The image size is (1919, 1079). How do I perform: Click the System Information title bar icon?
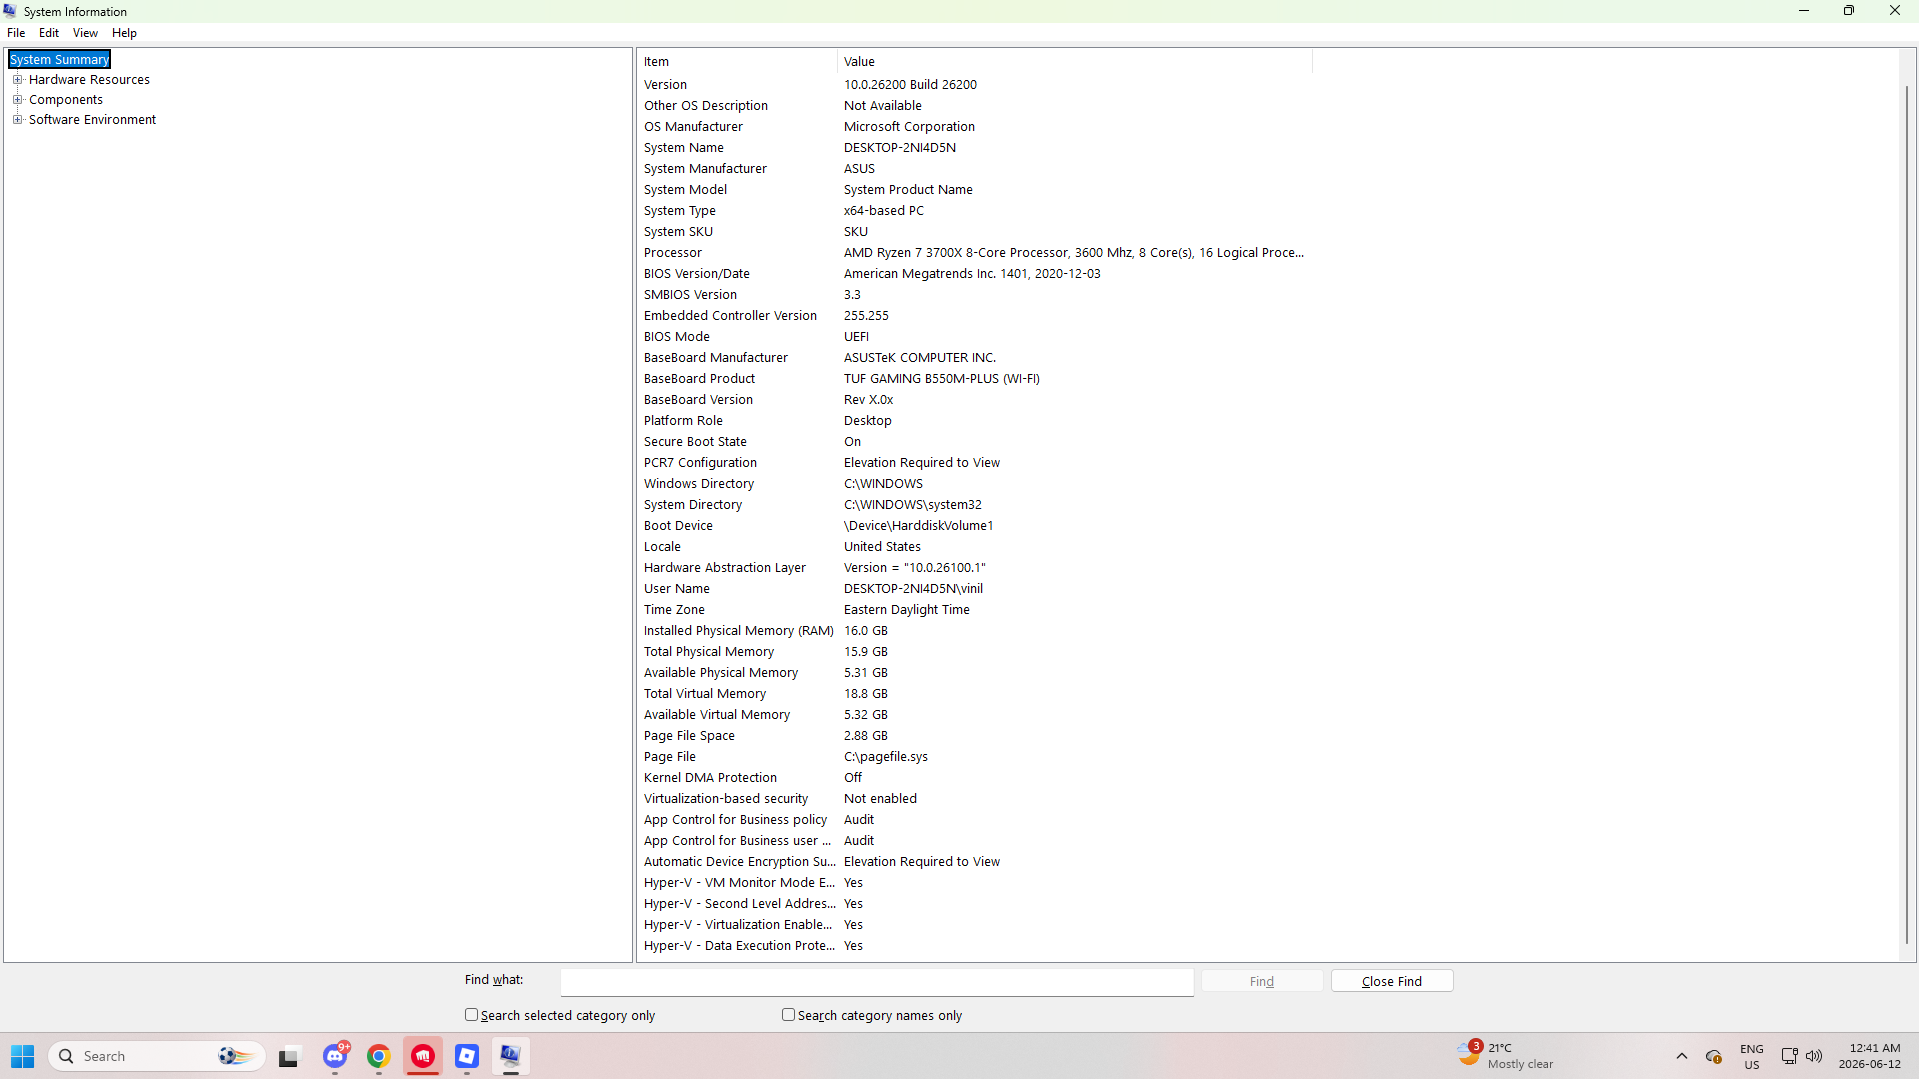point(10,11)
